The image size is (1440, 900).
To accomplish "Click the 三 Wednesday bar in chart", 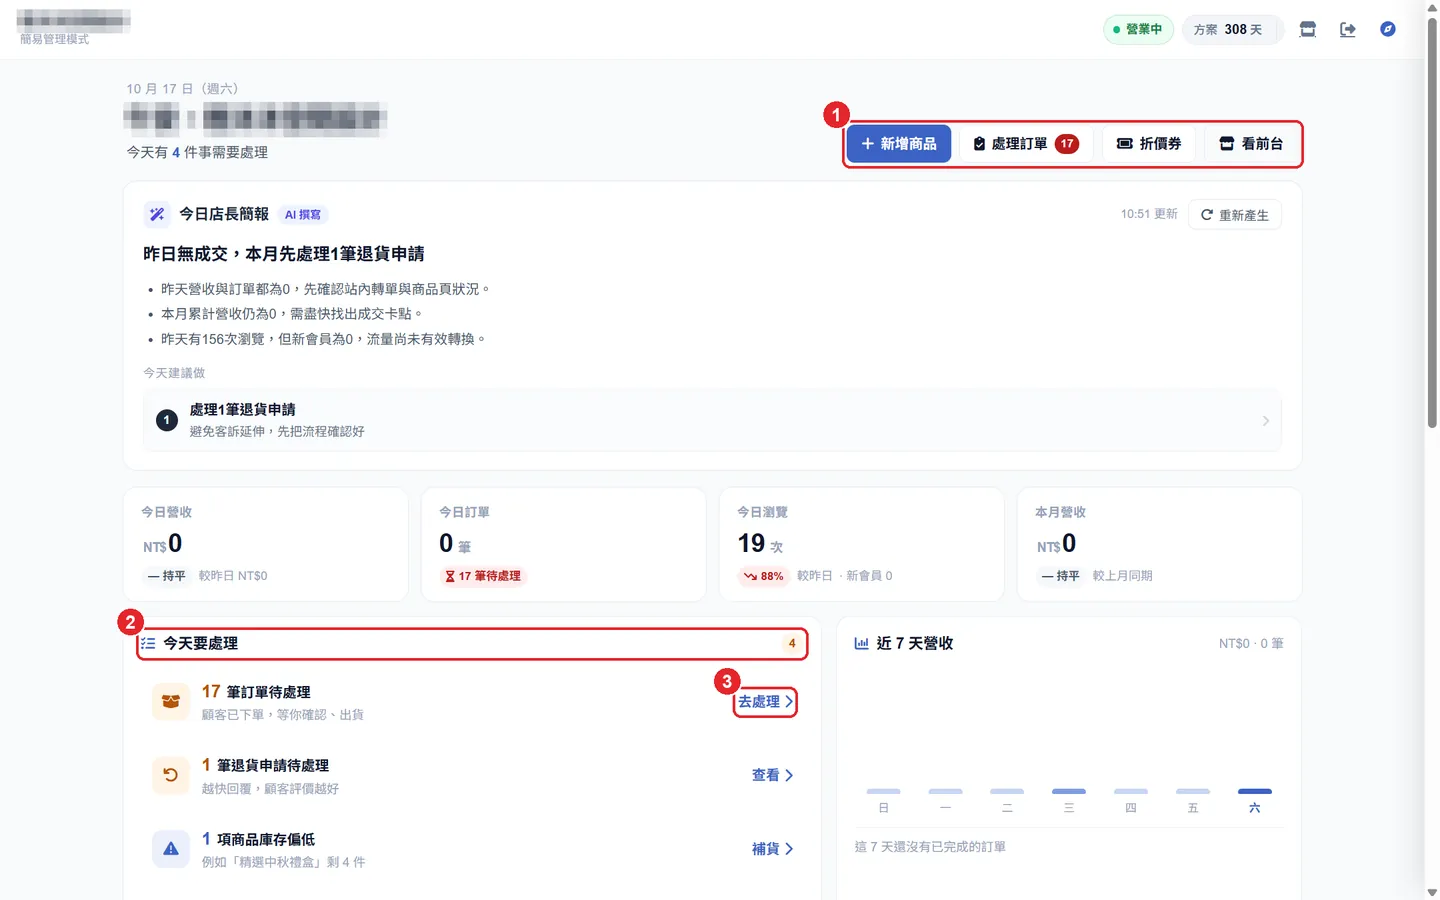I will click(1069, 791).
